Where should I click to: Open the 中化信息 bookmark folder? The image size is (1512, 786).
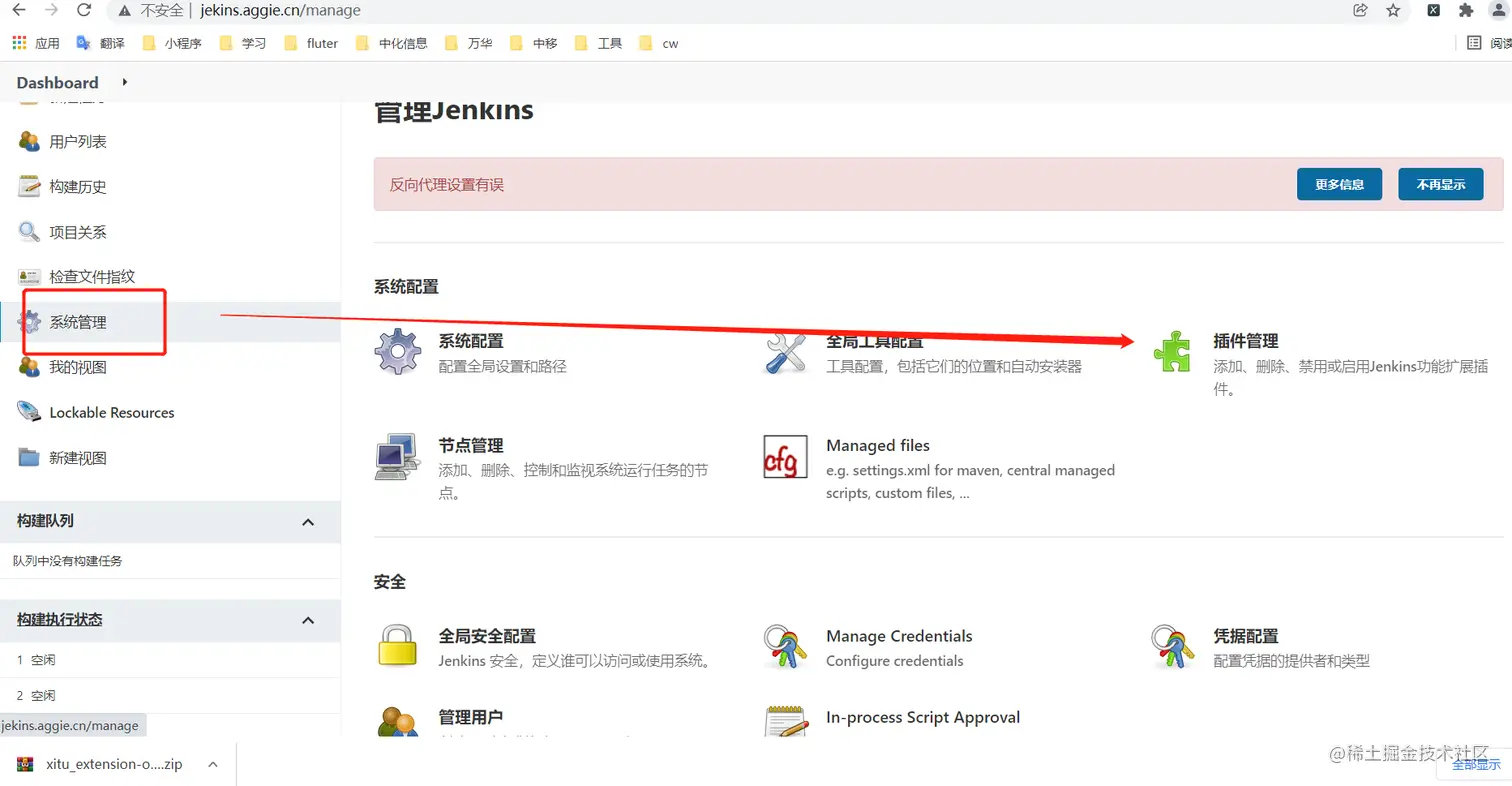(x=391, y=43)
